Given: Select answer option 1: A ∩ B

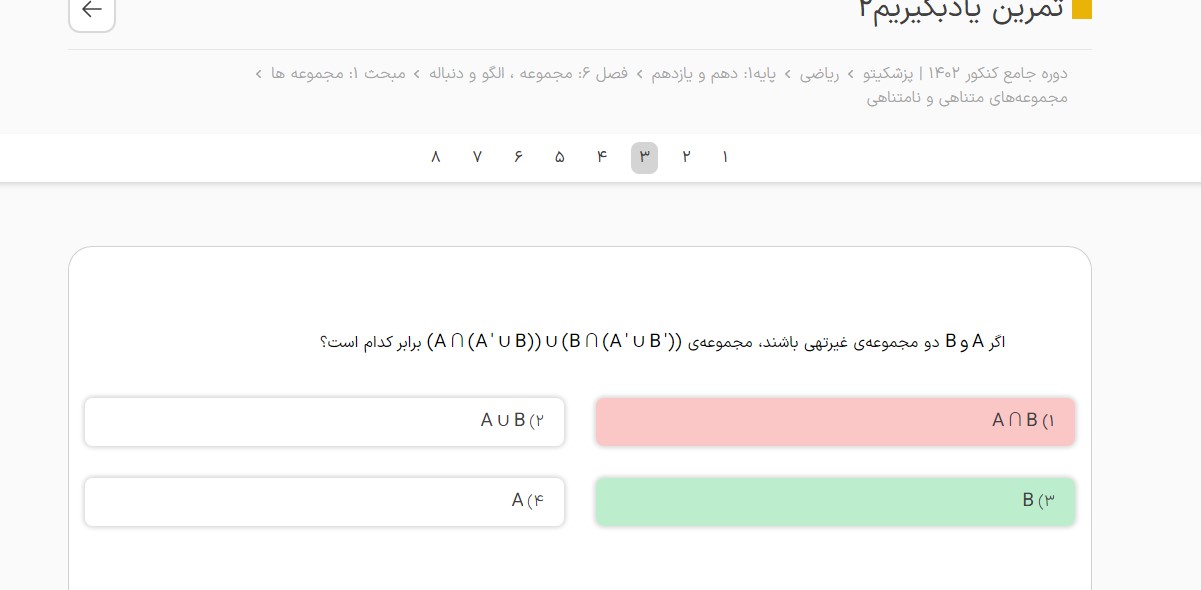Looking at the screenshot, I should [835, 421].
